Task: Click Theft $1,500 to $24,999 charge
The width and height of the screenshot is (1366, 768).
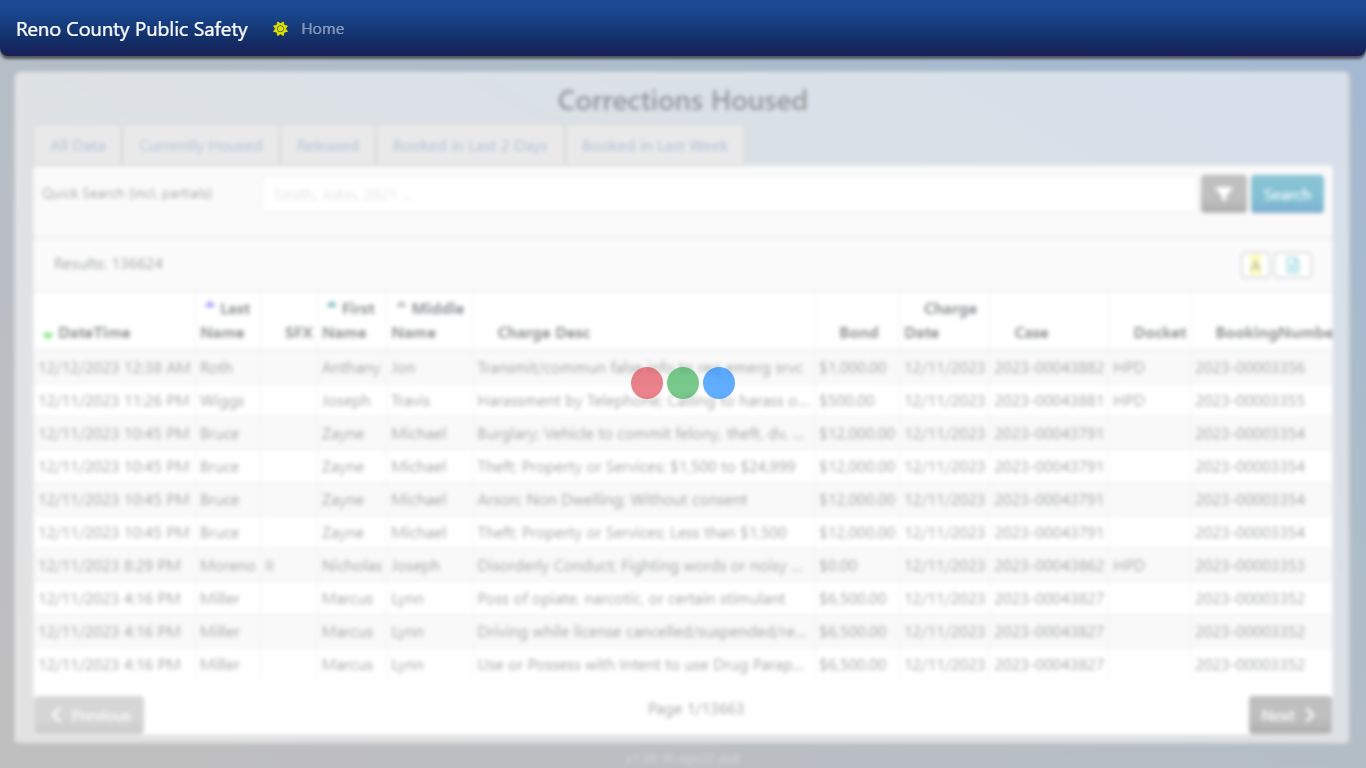Action: (636, 467)
